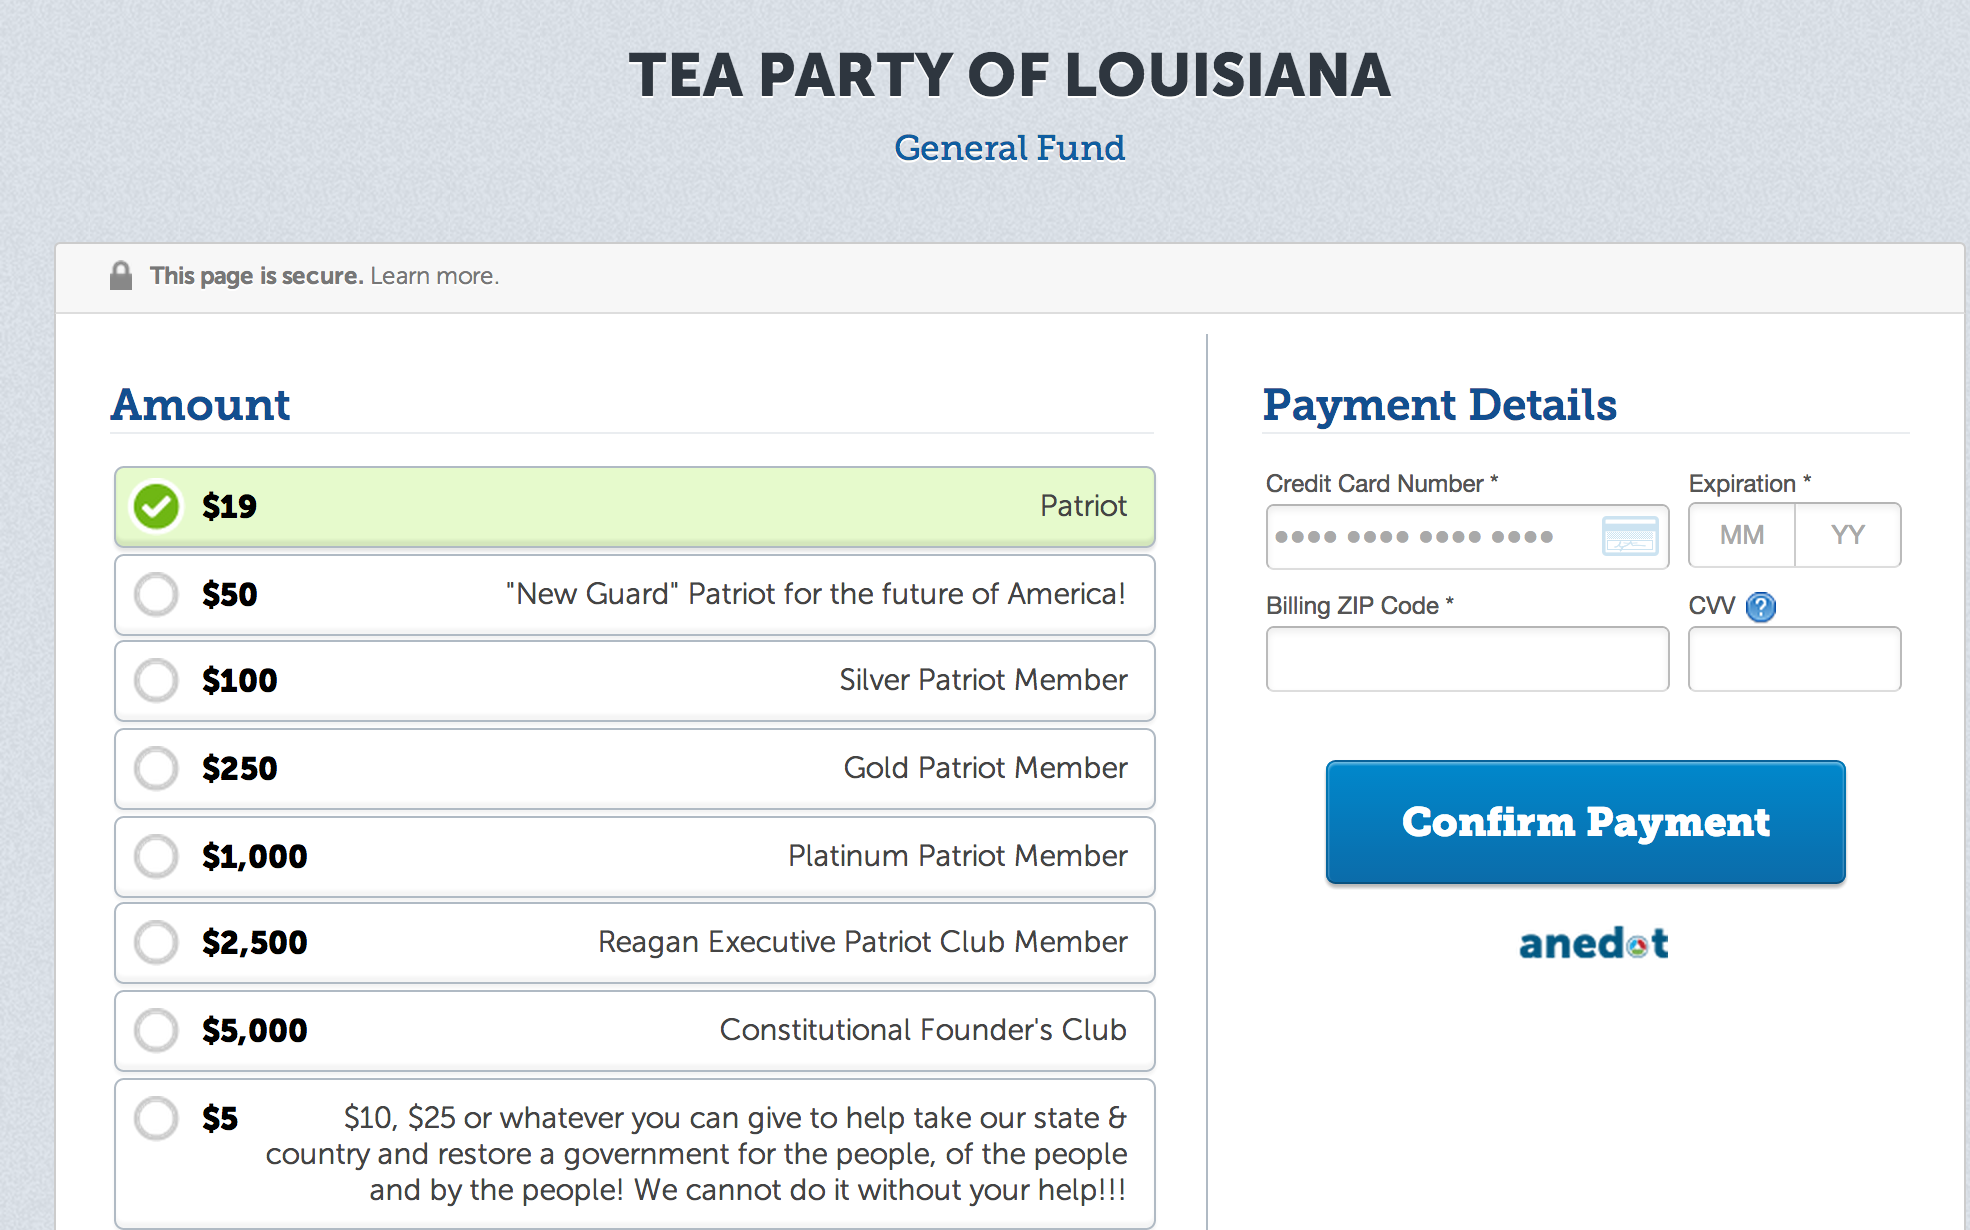This screenshot has width=1970, height=1230.
Task: Focus the Credit Card Number field
Action: [1430, 537]
